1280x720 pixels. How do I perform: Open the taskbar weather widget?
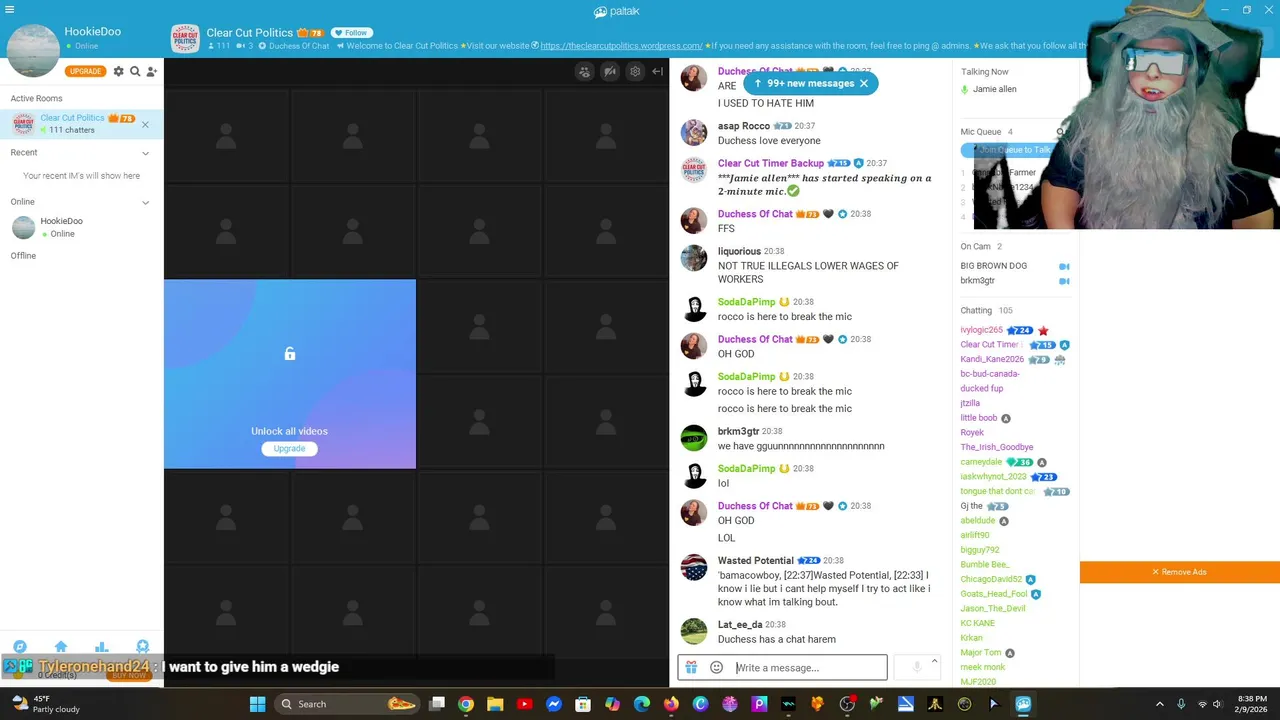tap(45, 704)
